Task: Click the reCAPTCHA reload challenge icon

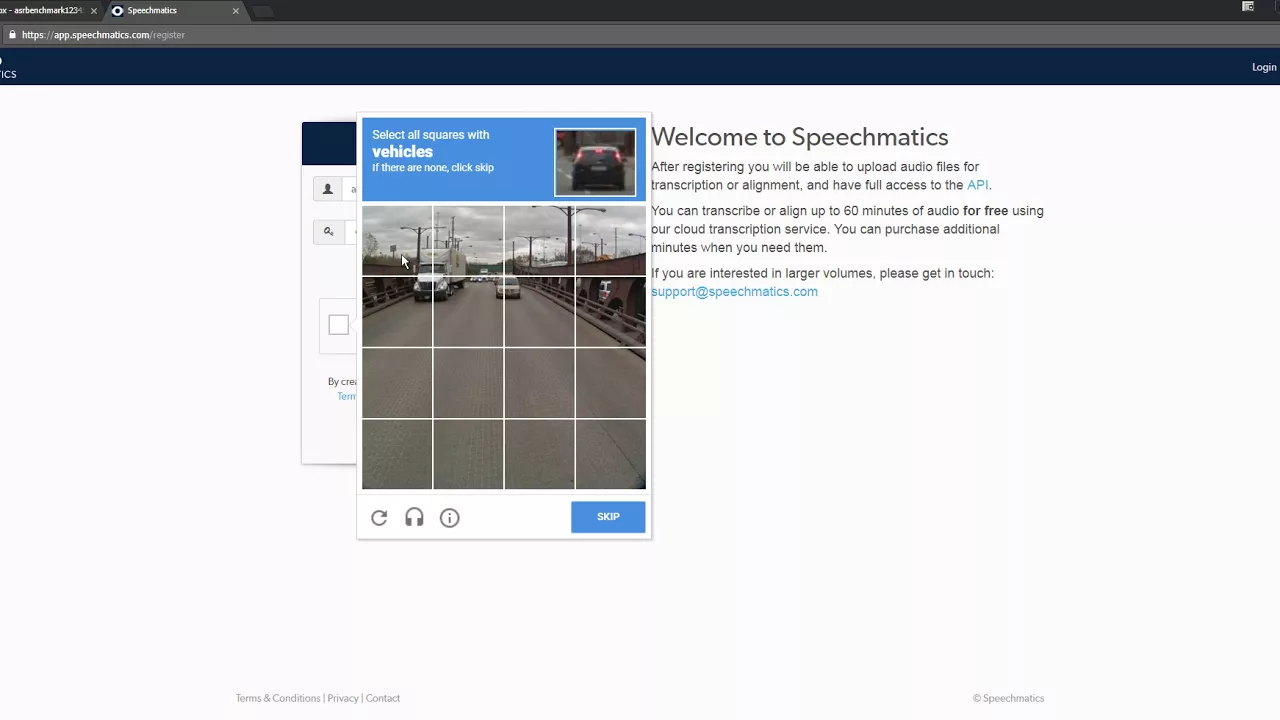Action: pos(379,517)
